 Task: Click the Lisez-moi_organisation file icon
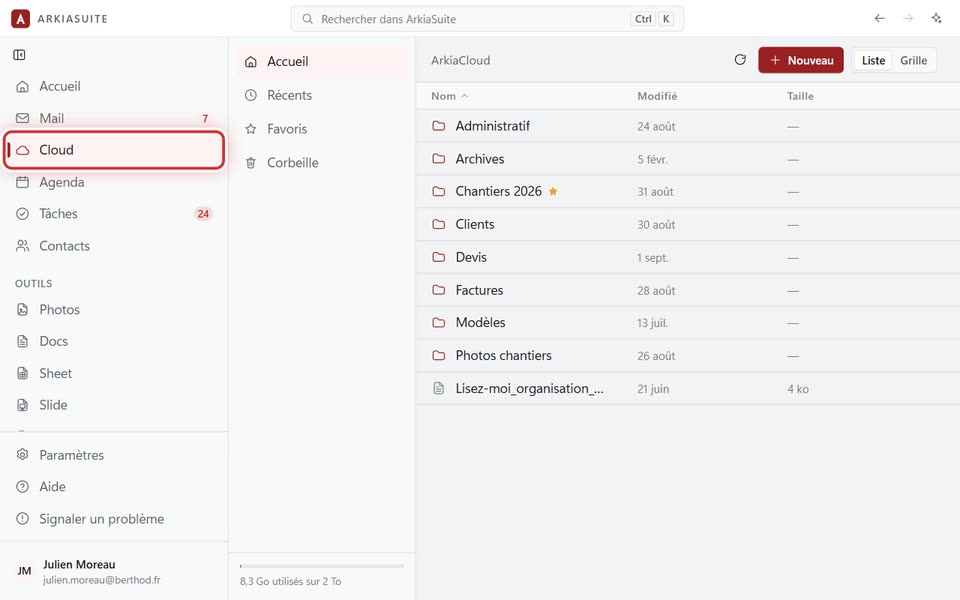tap(438, 388)
